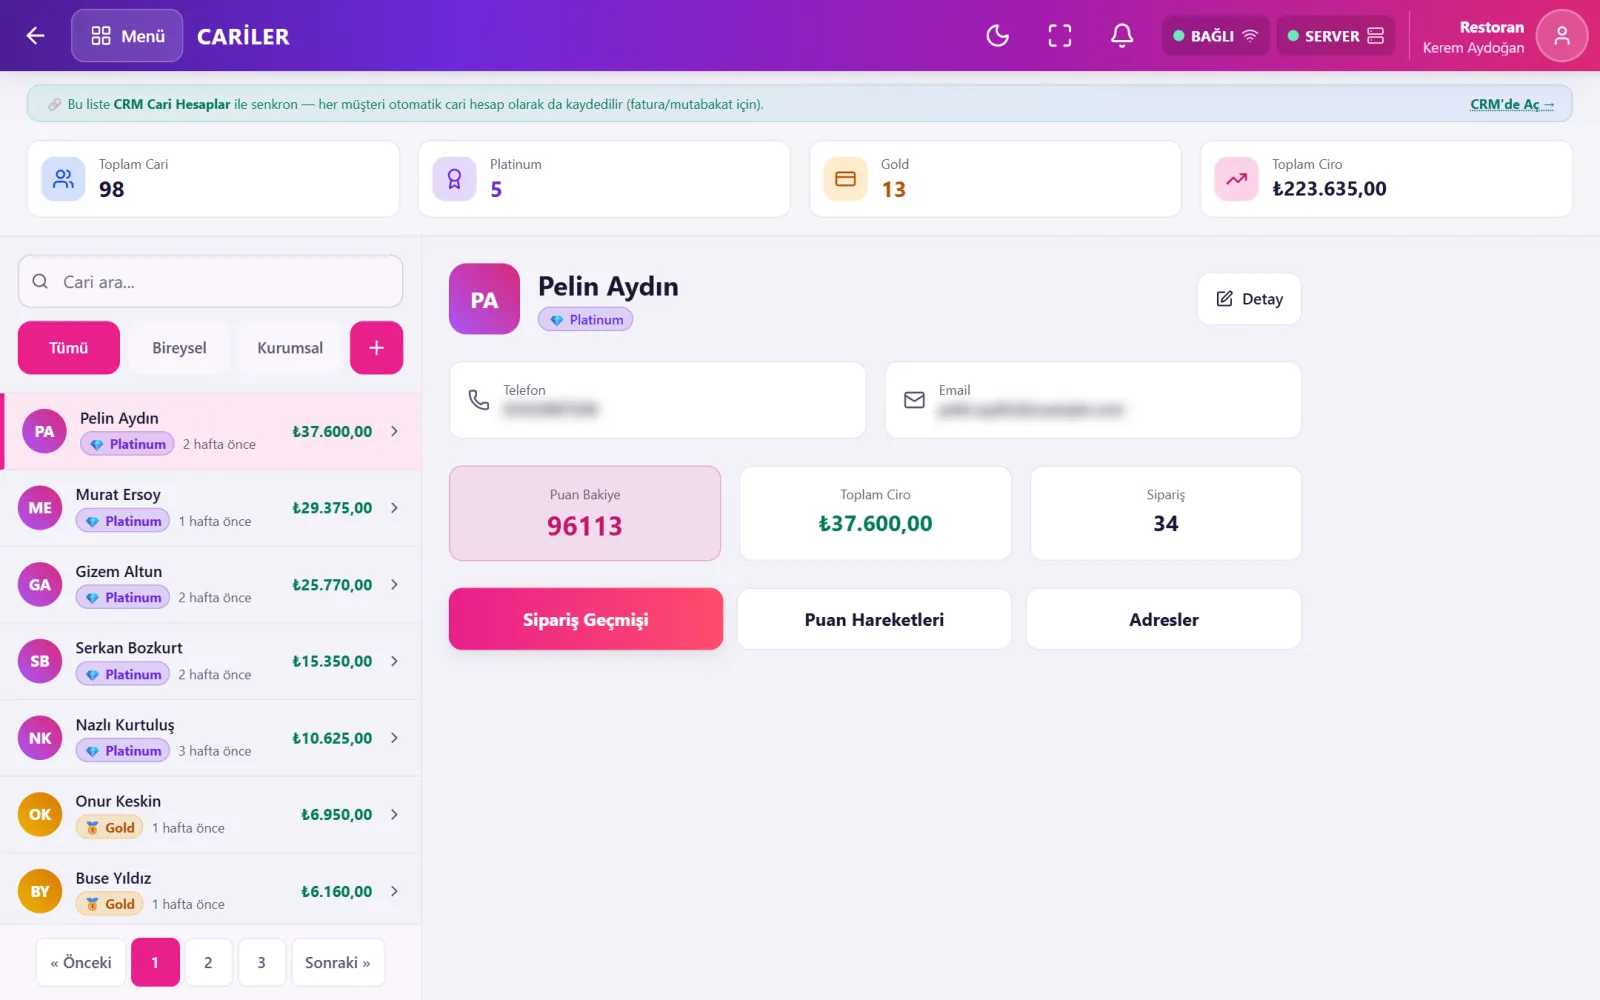Click the Gold card icon
Viewport: 1600px width, 1000px height.
point(845,179)
